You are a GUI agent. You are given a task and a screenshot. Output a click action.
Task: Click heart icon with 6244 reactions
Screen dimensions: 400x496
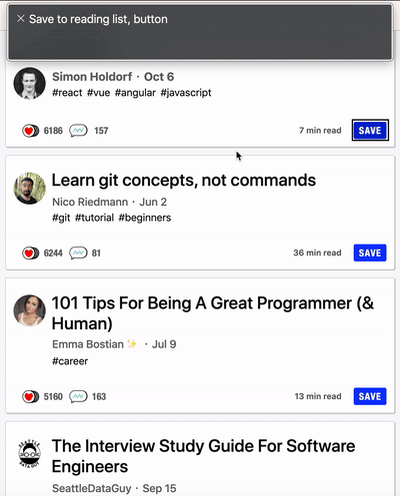tap(30, 253)
